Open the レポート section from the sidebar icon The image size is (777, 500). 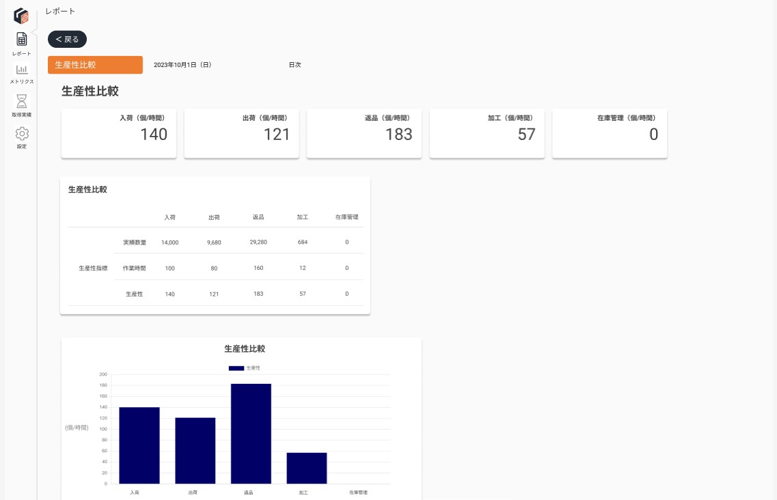click(21, 39)
